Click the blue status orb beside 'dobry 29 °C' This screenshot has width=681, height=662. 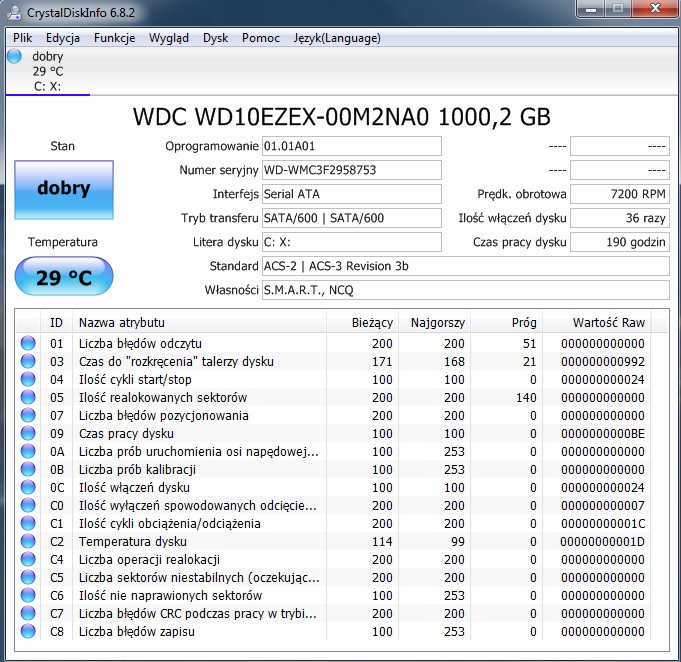(15, 56)
